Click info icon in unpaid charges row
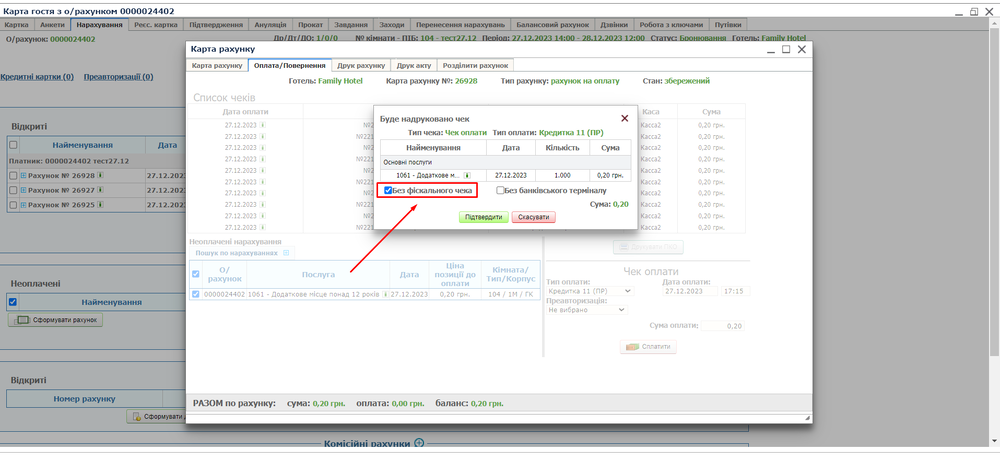Viewport: 1000px width, 461px height. [386, 295]
